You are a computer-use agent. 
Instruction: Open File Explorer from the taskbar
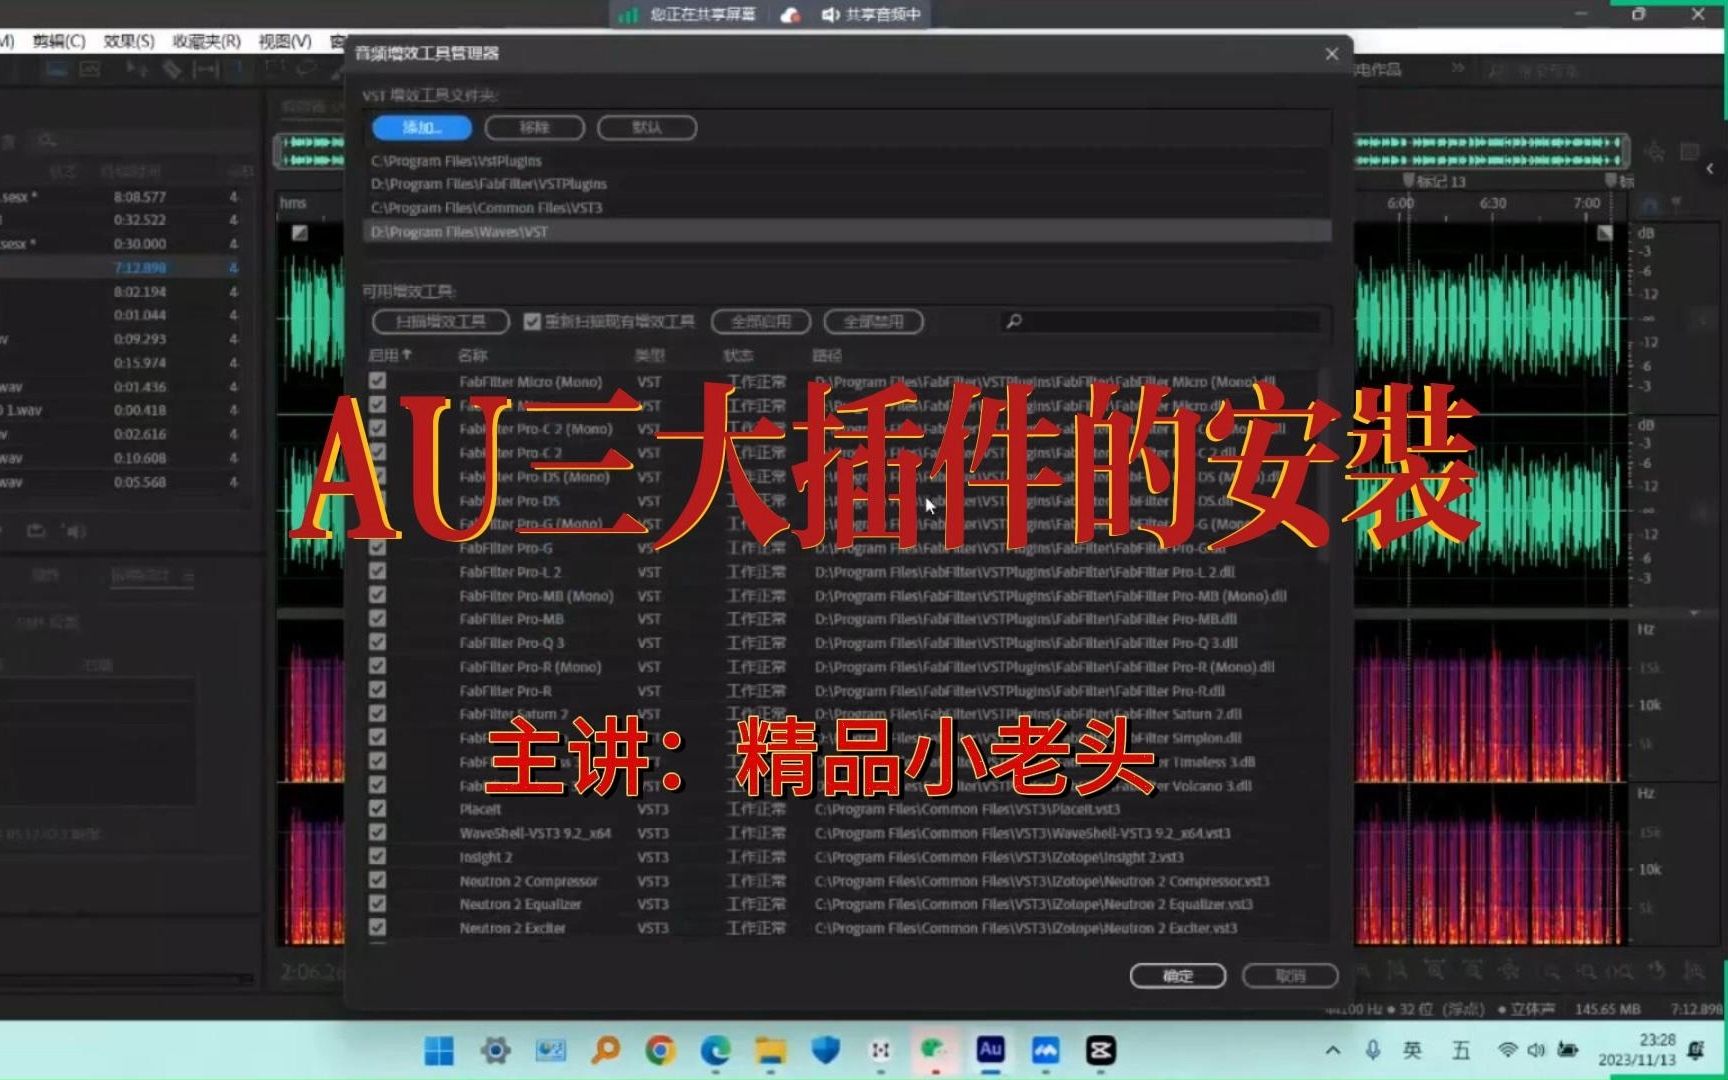(x=770, y=1050)
